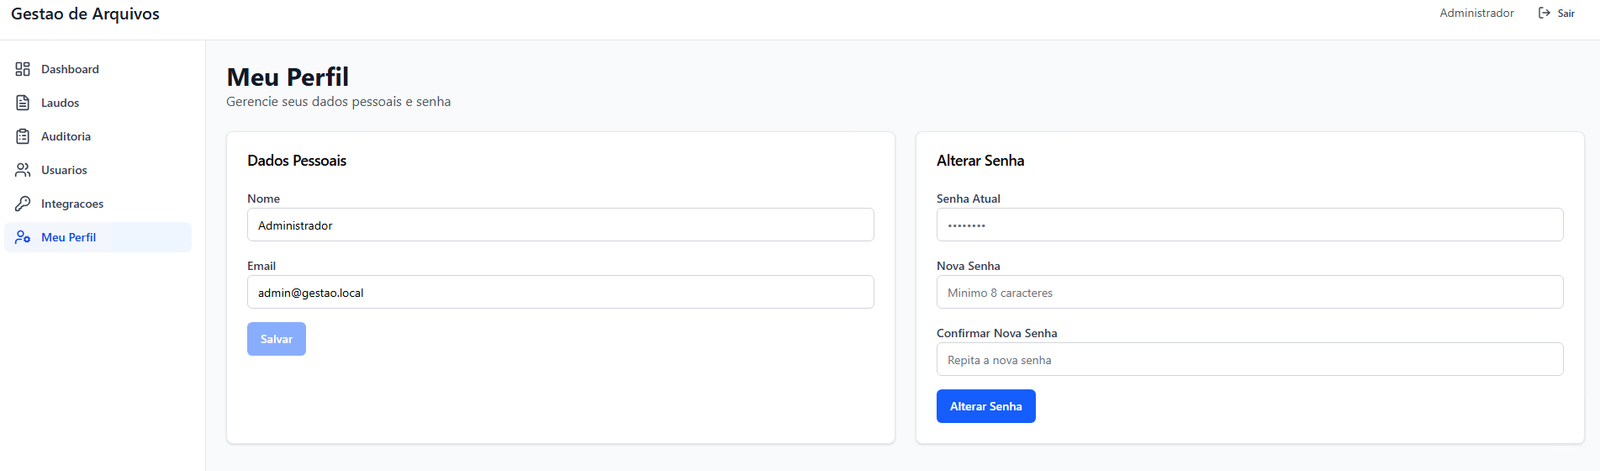
Task: Select the Senha Atual password field
Action: [1249, 225]
